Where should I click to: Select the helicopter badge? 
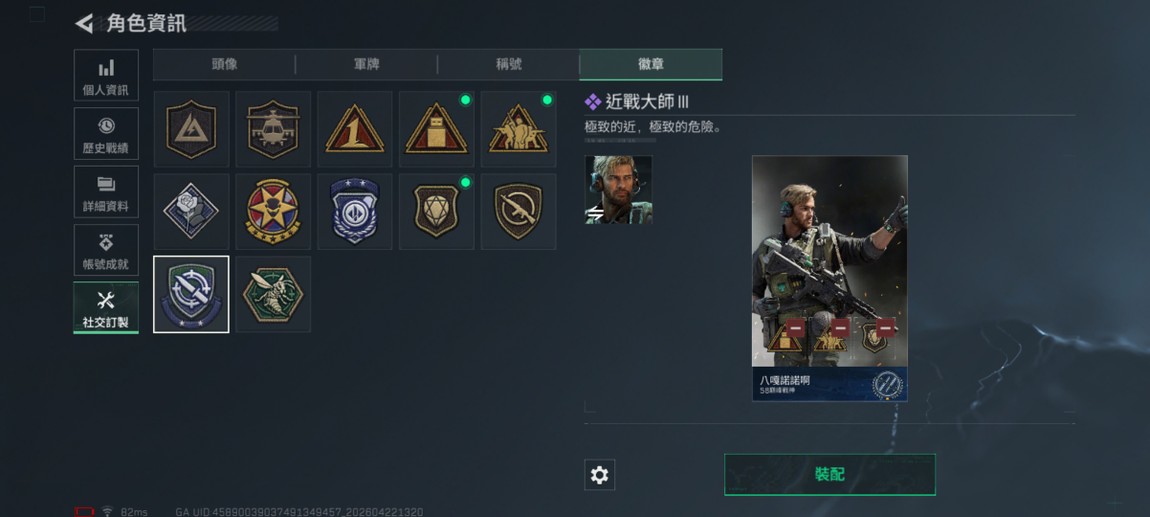click(x=273, y=129)
